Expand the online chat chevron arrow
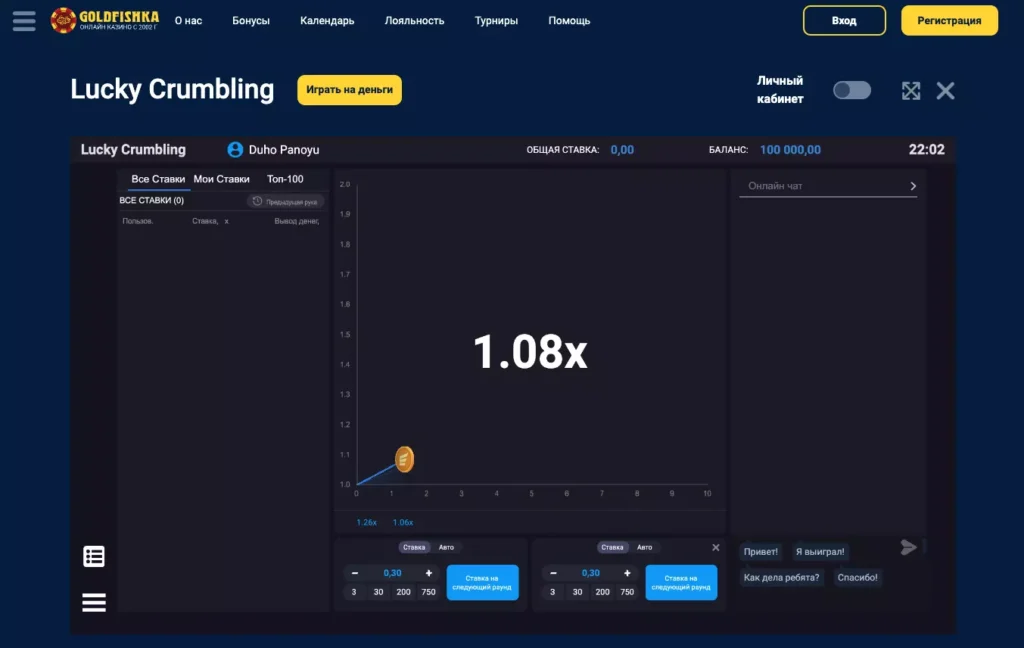 [913, 186]
